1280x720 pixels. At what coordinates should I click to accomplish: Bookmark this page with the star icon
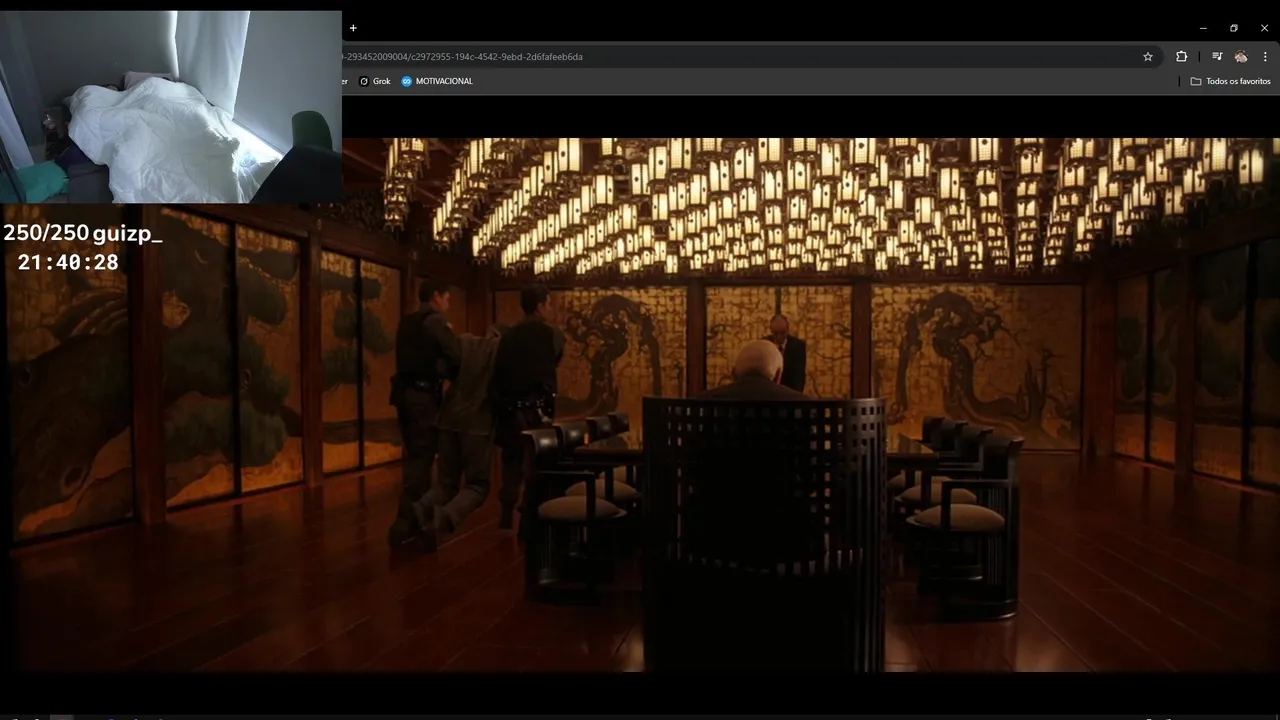pyautogui.click(x=1148, y=57)
